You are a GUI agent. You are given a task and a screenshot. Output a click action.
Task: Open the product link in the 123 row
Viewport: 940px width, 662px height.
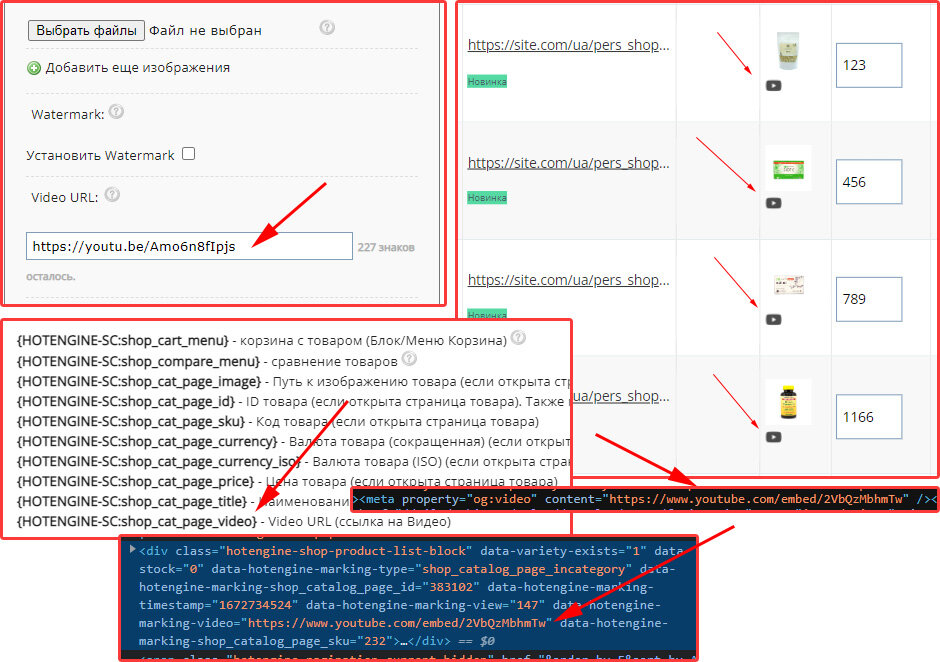(568, 46)
